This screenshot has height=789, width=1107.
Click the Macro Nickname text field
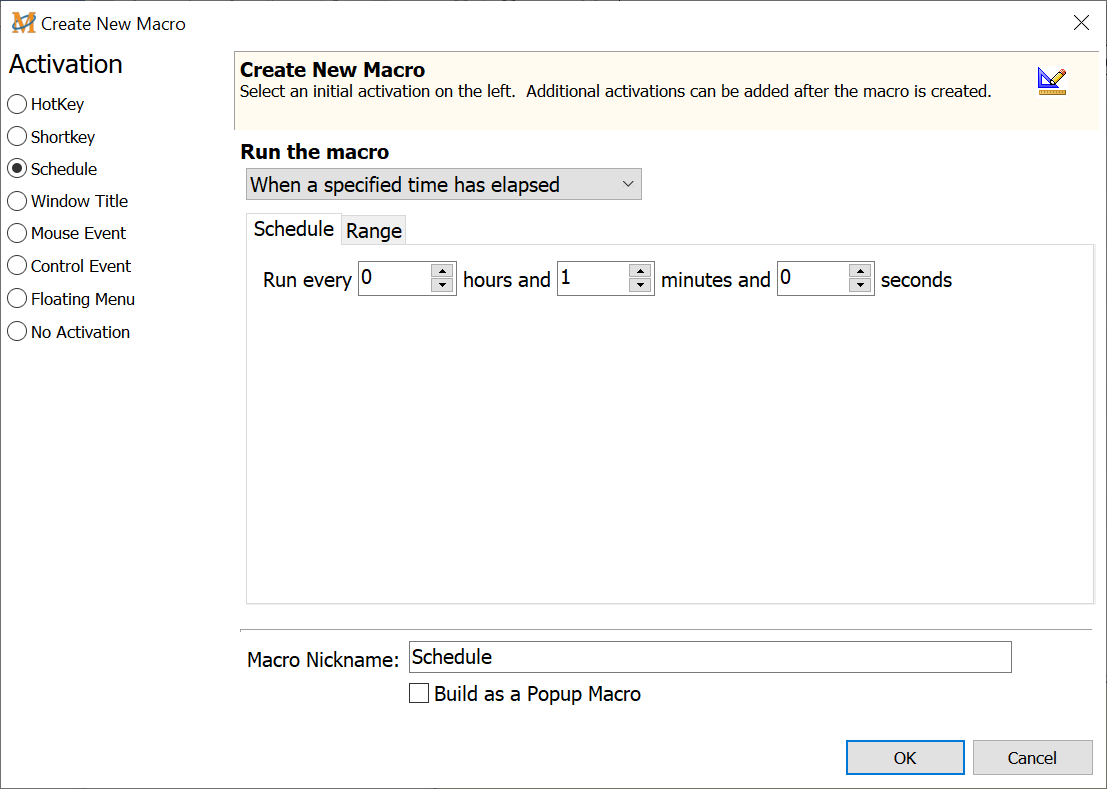pos(710,657)
